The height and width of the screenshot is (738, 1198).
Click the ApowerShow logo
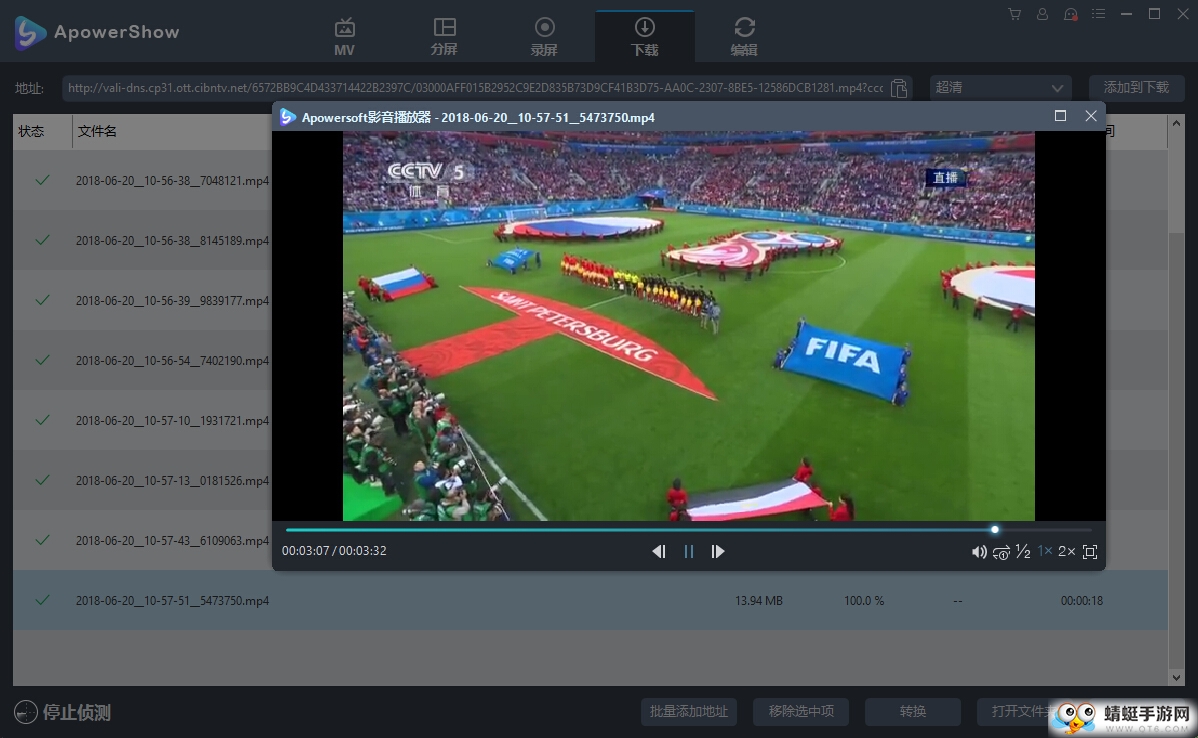tap(97, 32)
